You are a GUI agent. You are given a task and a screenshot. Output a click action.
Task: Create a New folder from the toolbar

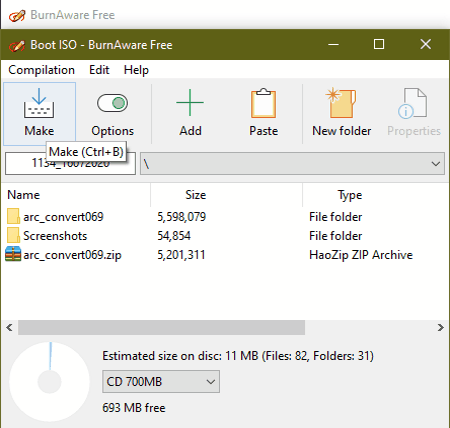[x=341, y=114]
